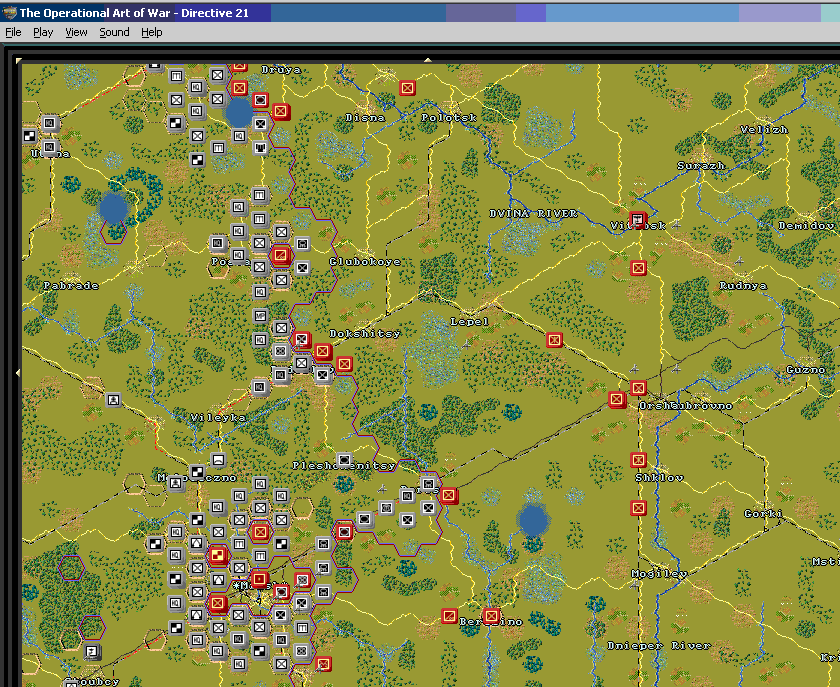The height and width of the screenshot is (687, 840).
Task: Click the top-left corner scroll arrow of the map
Action: tap(19, 61)
